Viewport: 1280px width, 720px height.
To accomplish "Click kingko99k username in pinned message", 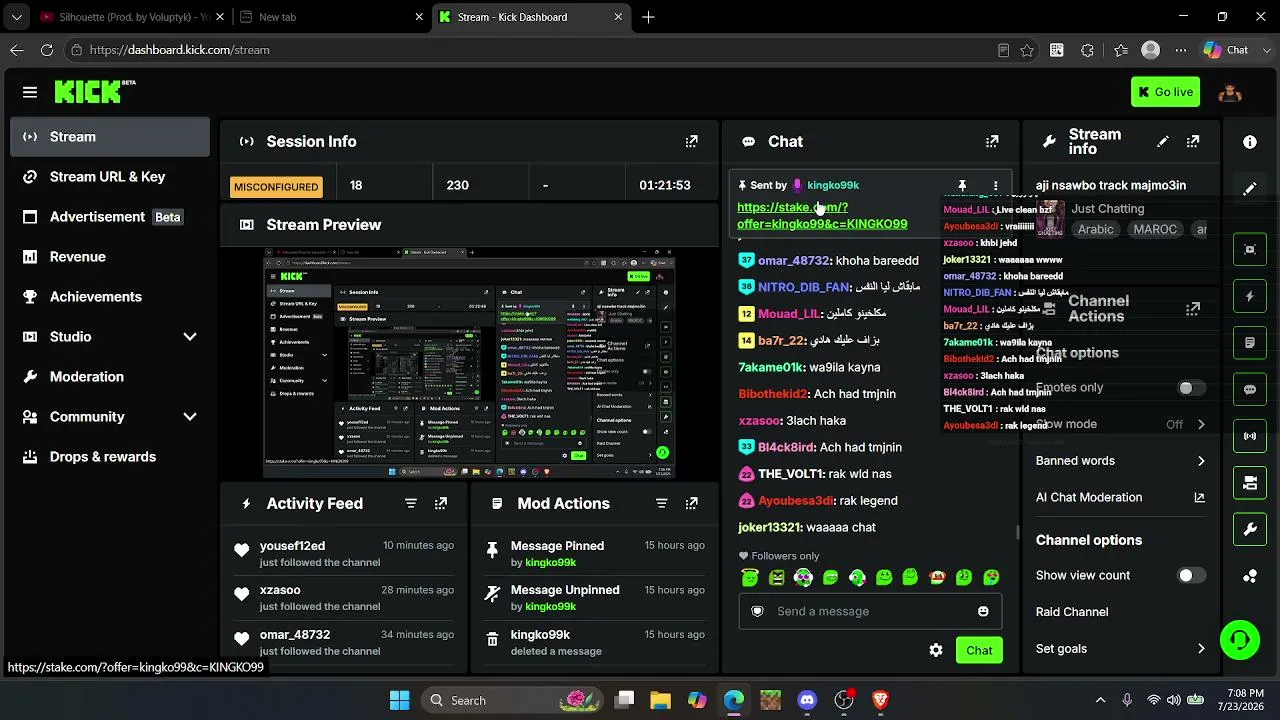I will (833, 186).
